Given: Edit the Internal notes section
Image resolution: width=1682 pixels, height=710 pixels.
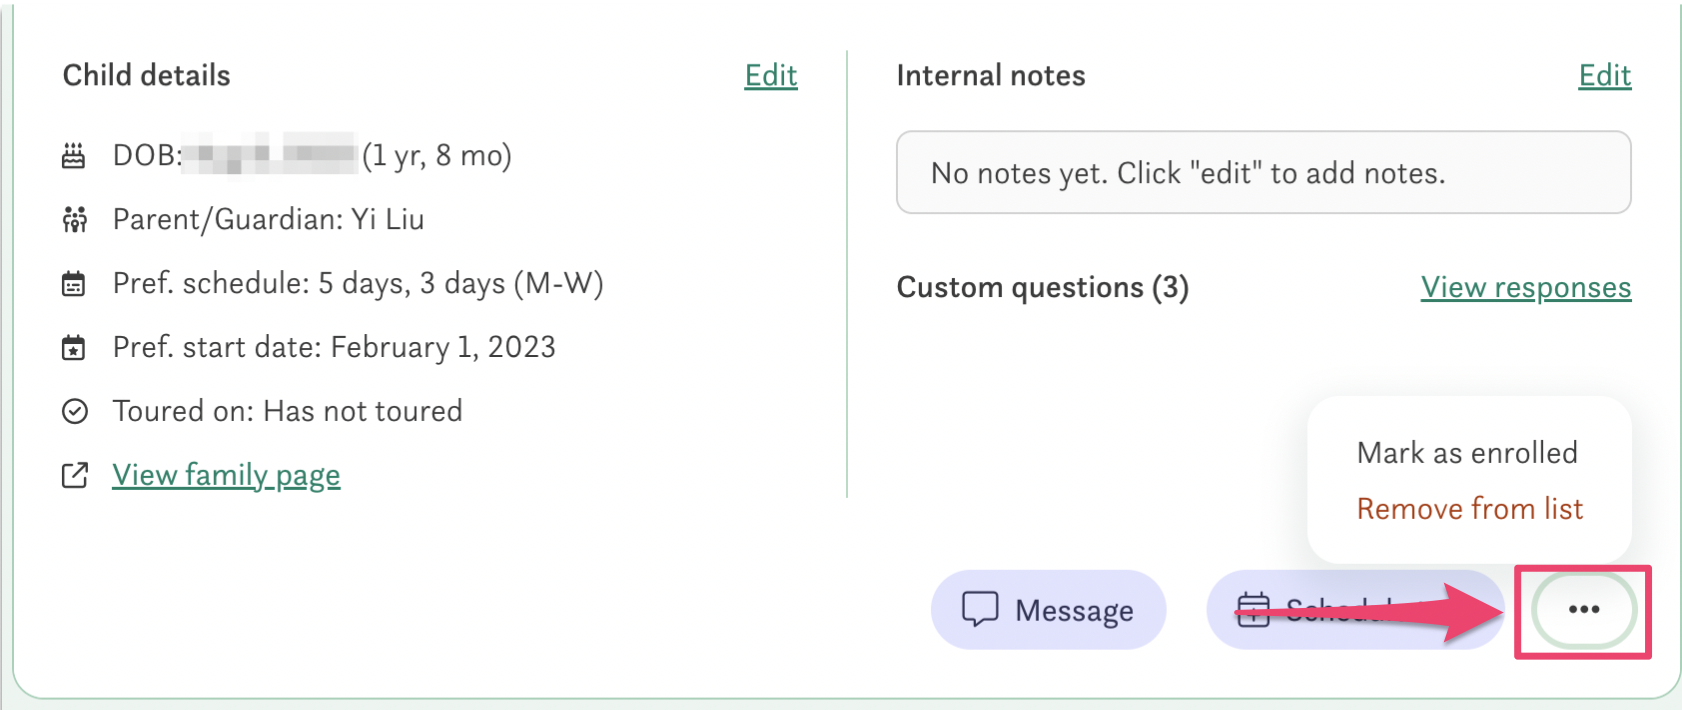Looking at the screenshot, I should click(x=1605, y=76).
